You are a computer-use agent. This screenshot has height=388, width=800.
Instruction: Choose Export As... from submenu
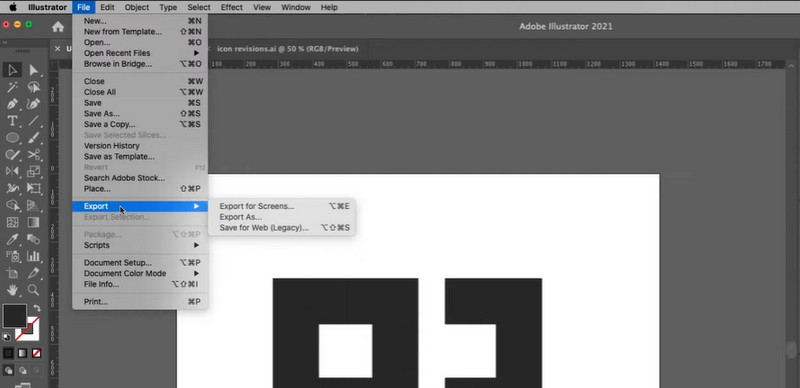point(282,217)
